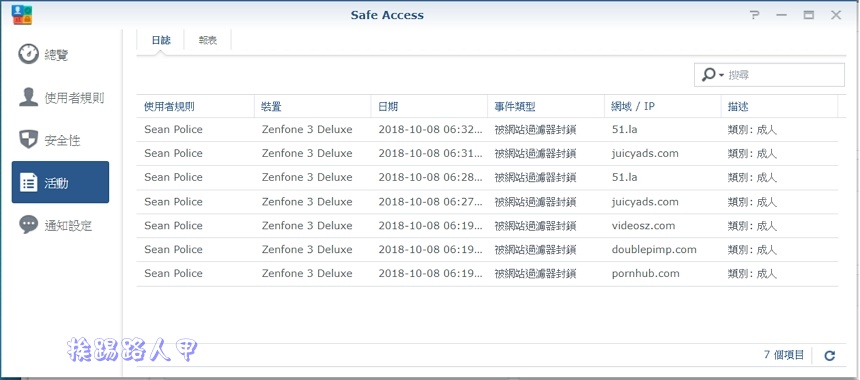Open the 安全性 shield icon

pos(29,140)
